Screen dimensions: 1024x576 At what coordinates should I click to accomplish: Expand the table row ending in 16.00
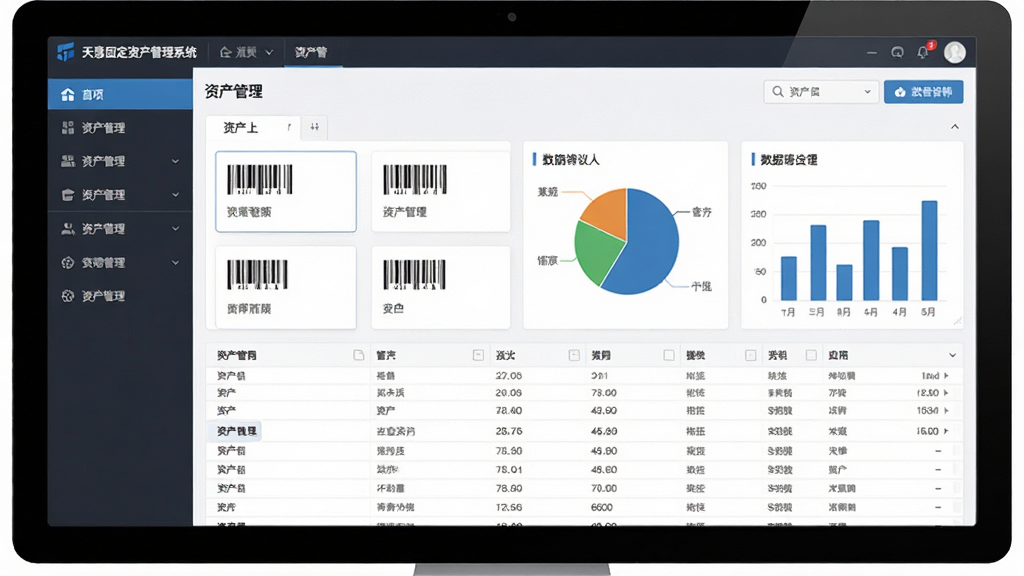pos(946,431)
